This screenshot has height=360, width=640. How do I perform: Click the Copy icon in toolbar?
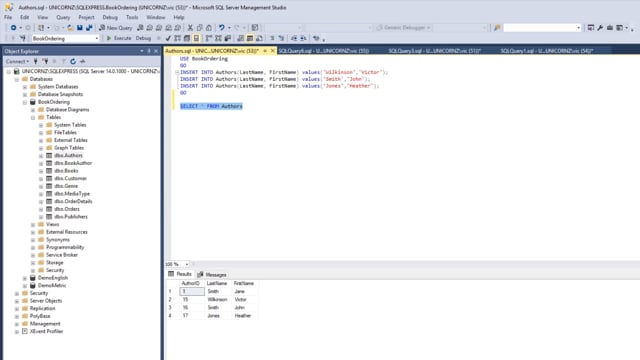pyautogui.click(x=200, y=28)
